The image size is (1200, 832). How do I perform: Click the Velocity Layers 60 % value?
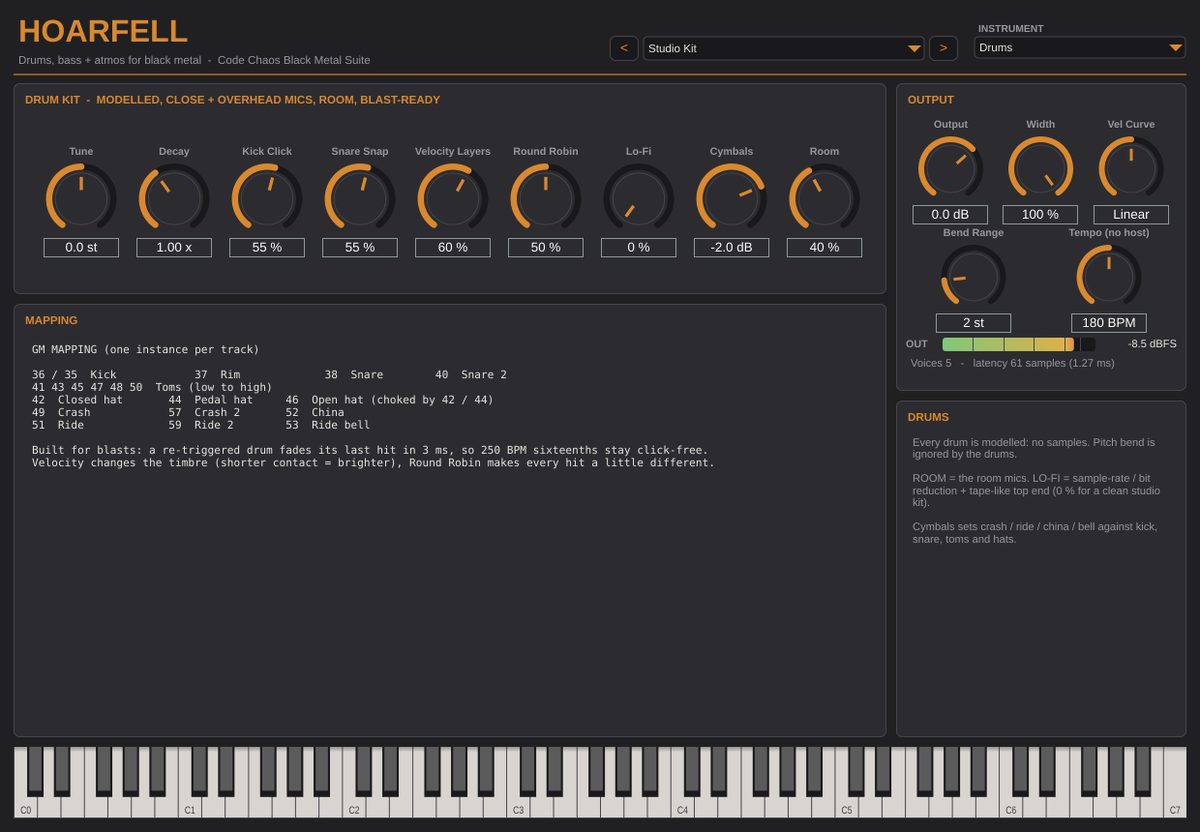point(453,247)
